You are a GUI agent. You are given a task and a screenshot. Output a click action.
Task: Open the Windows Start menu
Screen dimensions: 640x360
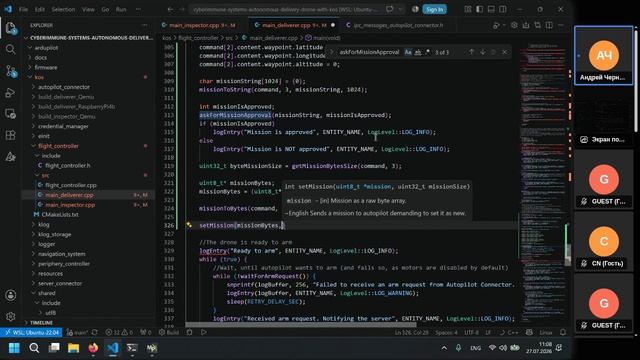[14, 348]
